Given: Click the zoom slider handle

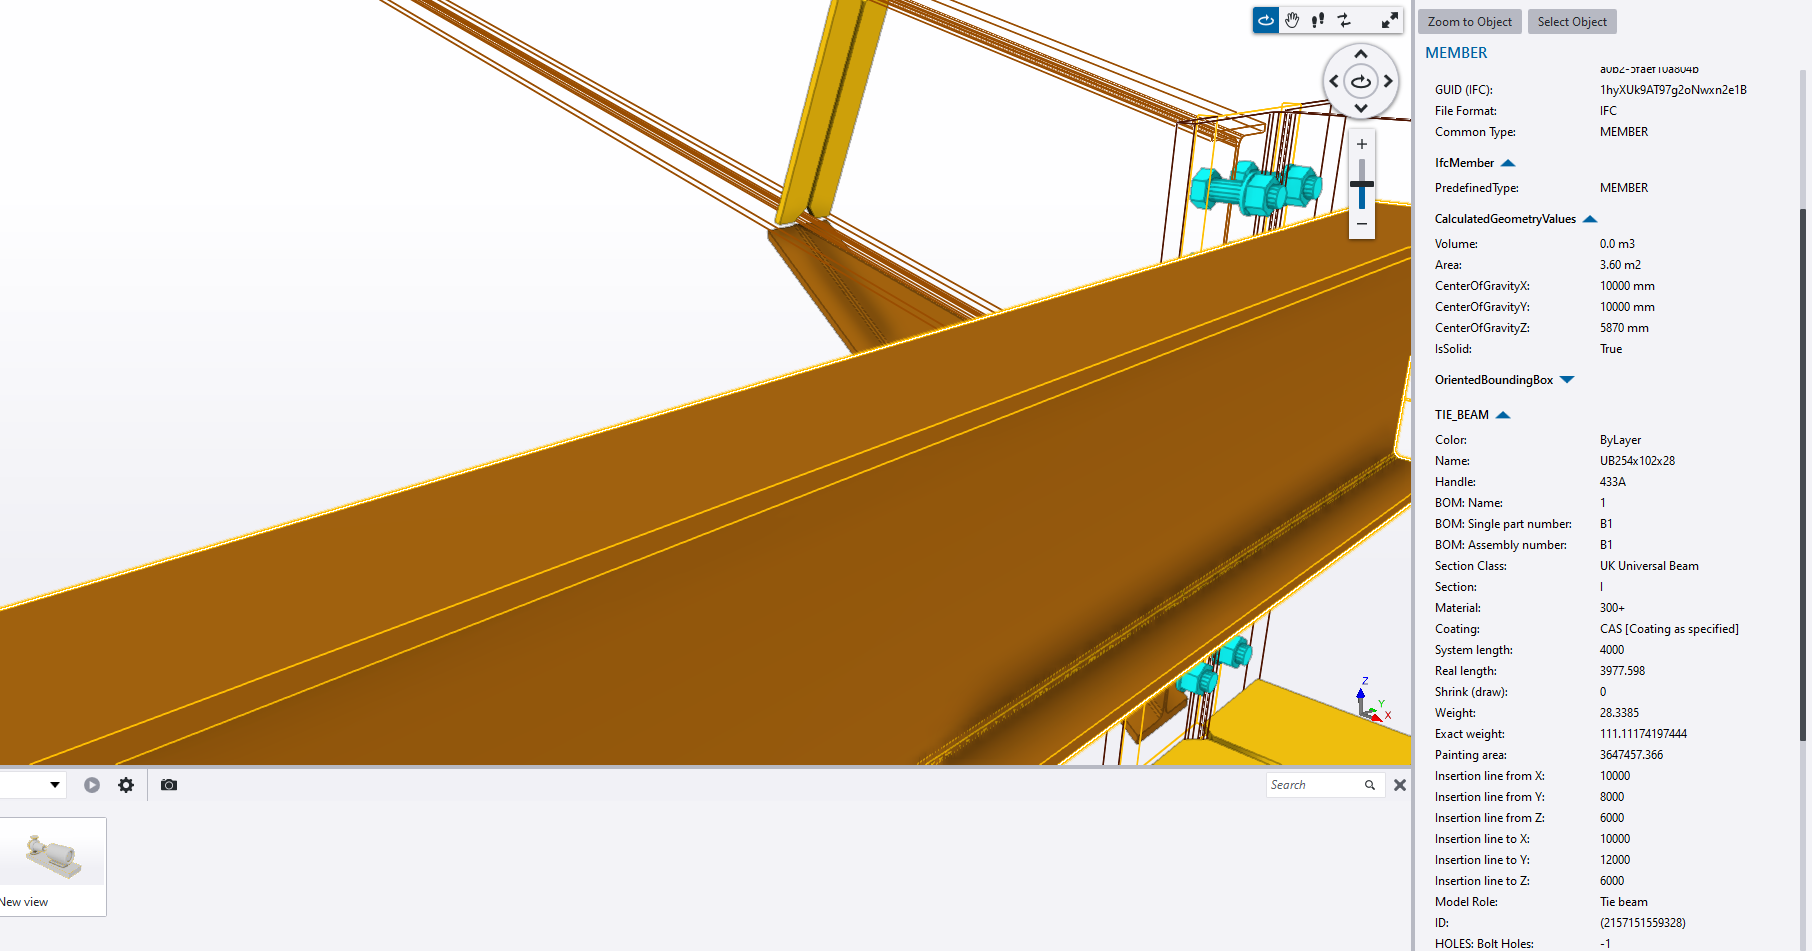Looking at the screenshot, I should coord(1362,184).
